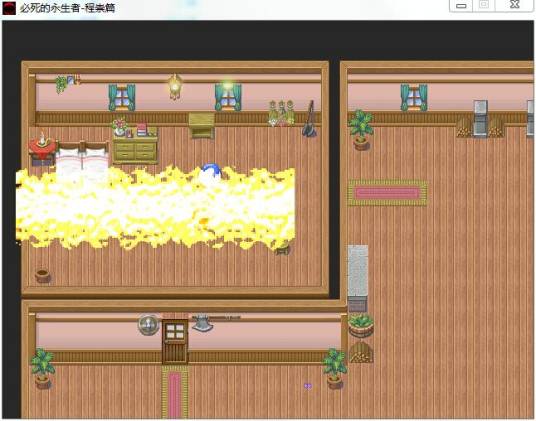536x421 pixels.
Task: Click the window title bar icon
Action: pos(9,8)
